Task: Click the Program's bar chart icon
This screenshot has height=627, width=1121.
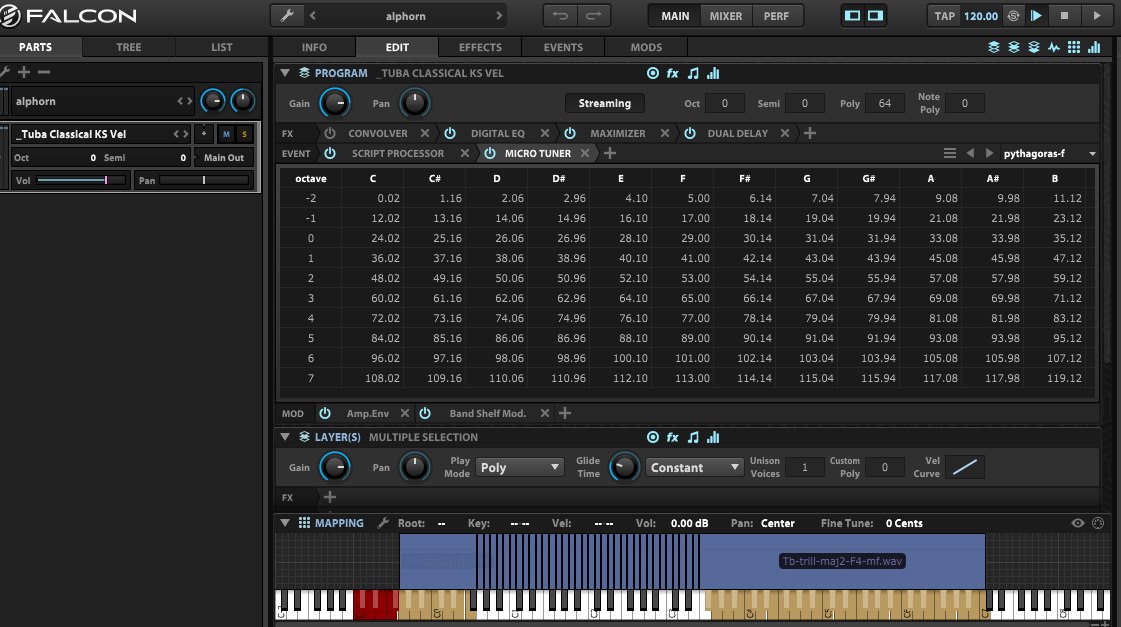Action: coord(713,73)
